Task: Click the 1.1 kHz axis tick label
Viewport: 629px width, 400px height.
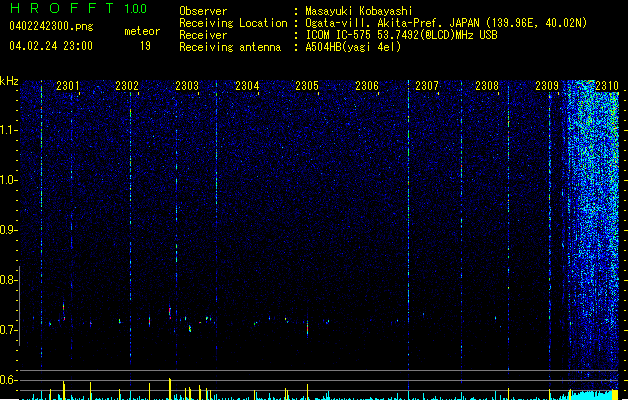Action: [x=9, y=130]
